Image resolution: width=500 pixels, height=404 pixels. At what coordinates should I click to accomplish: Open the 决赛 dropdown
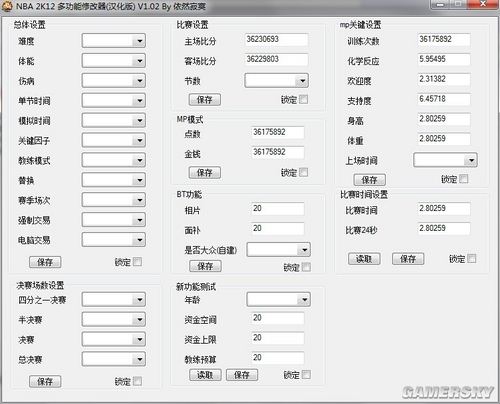click(x=114, y=340)
